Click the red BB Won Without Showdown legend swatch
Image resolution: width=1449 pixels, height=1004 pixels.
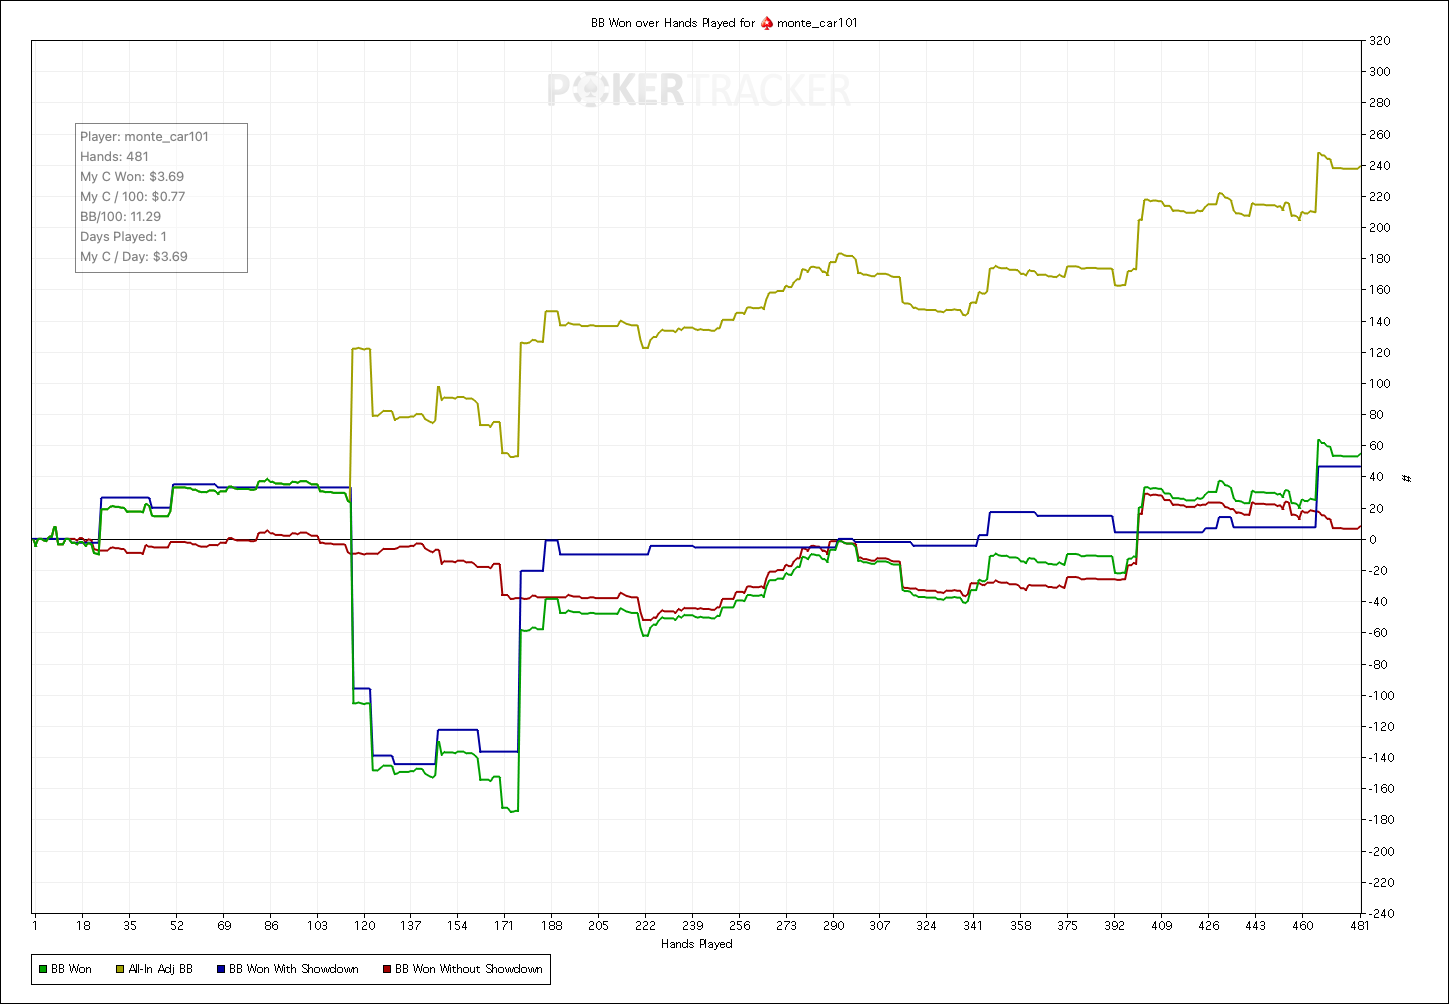386,969
